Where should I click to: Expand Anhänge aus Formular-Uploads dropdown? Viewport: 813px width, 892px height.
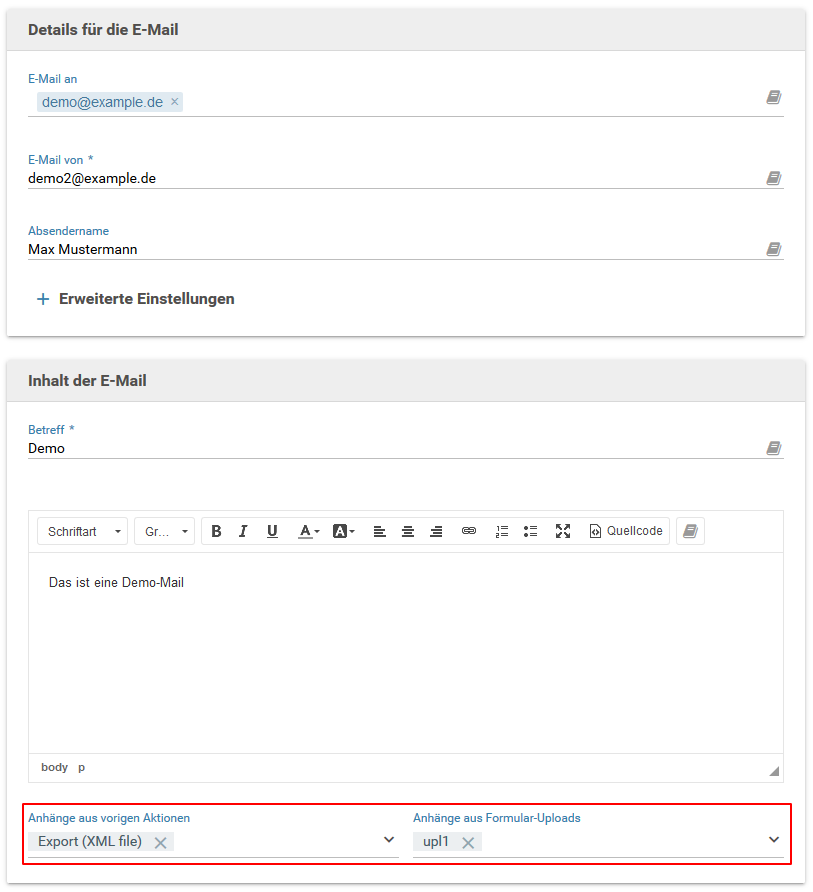(773, 840)
